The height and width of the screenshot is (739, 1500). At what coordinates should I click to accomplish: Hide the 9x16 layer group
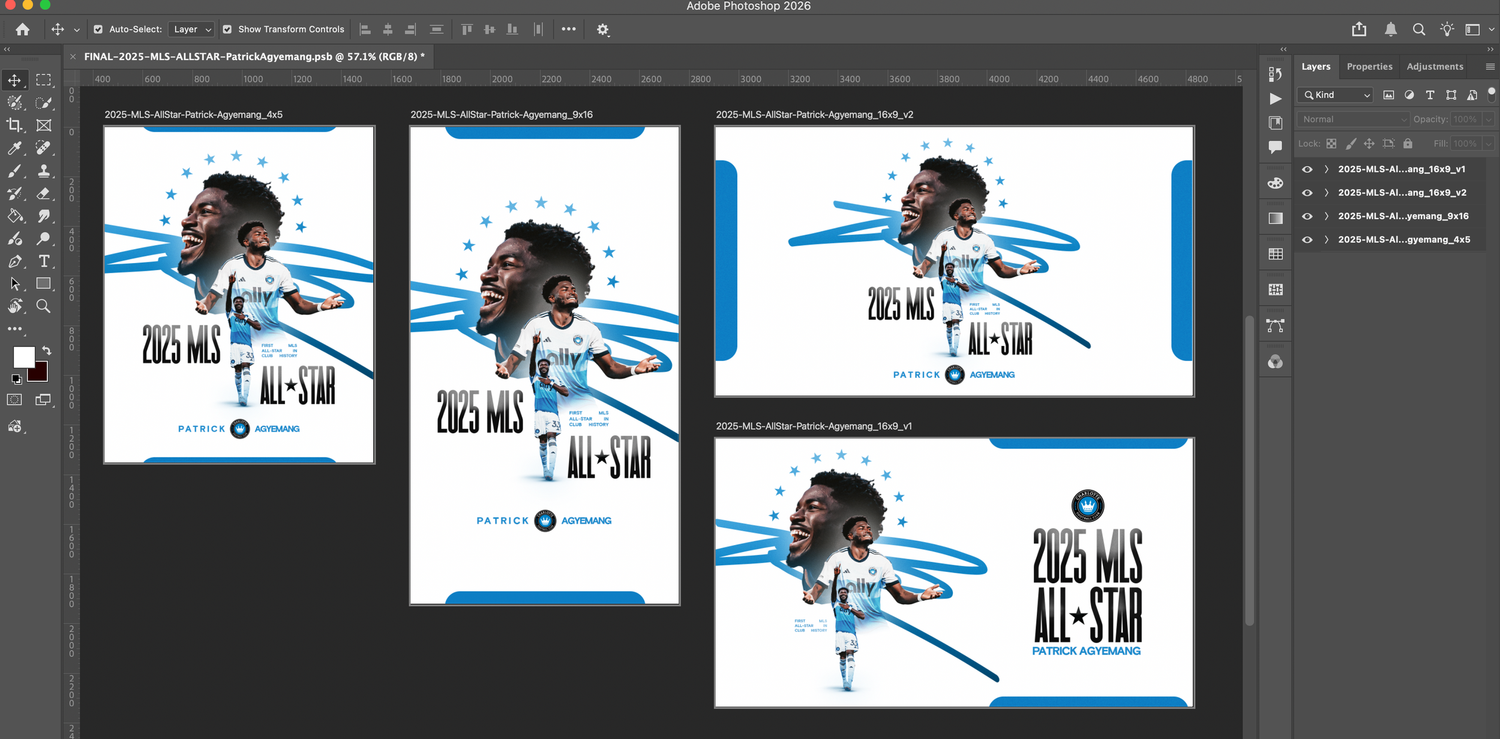point(1307,216)
